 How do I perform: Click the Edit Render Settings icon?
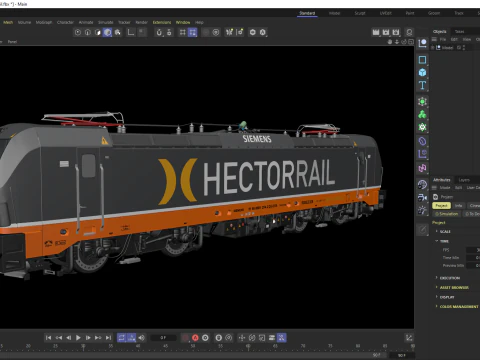coord(396,32)
